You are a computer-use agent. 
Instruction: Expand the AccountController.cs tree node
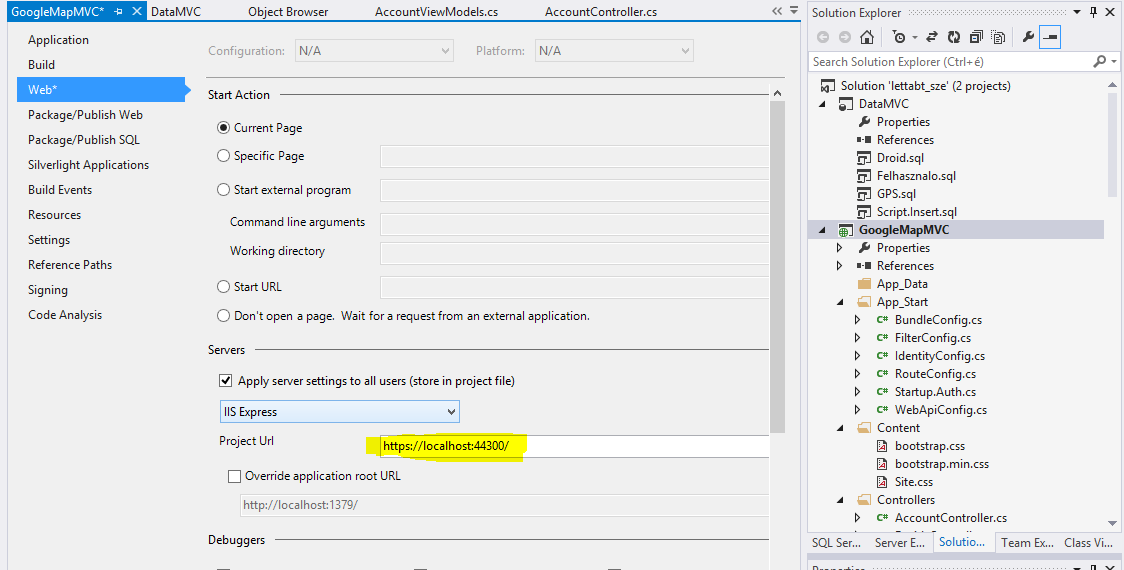(858, 518)
